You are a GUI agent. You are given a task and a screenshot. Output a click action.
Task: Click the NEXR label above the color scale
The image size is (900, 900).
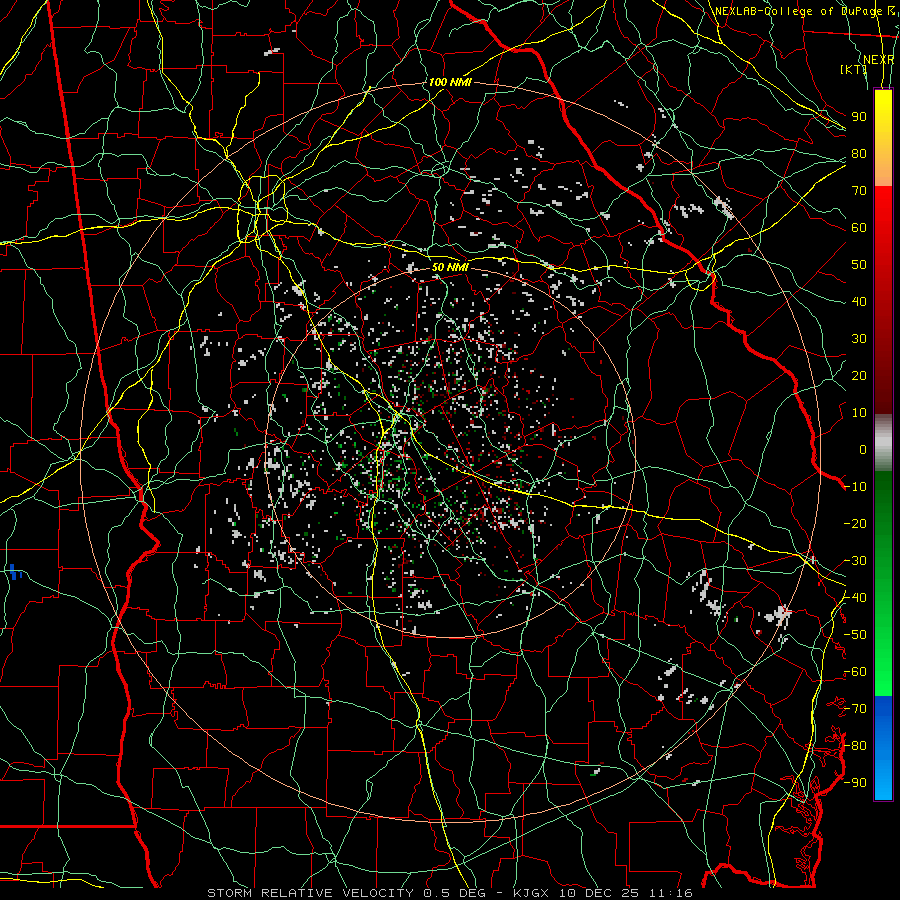tap(878, 59)
